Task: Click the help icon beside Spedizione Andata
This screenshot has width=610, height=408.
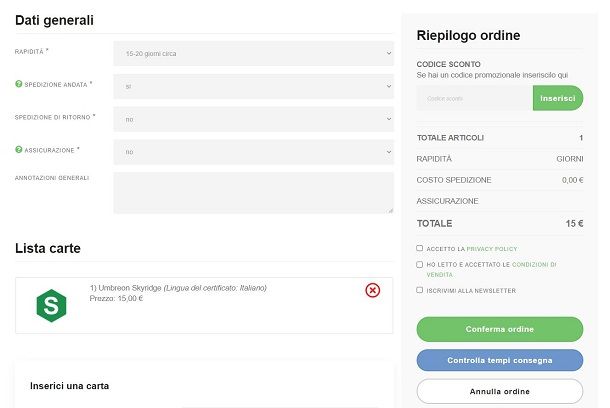Action: click(x=18, y=84)
